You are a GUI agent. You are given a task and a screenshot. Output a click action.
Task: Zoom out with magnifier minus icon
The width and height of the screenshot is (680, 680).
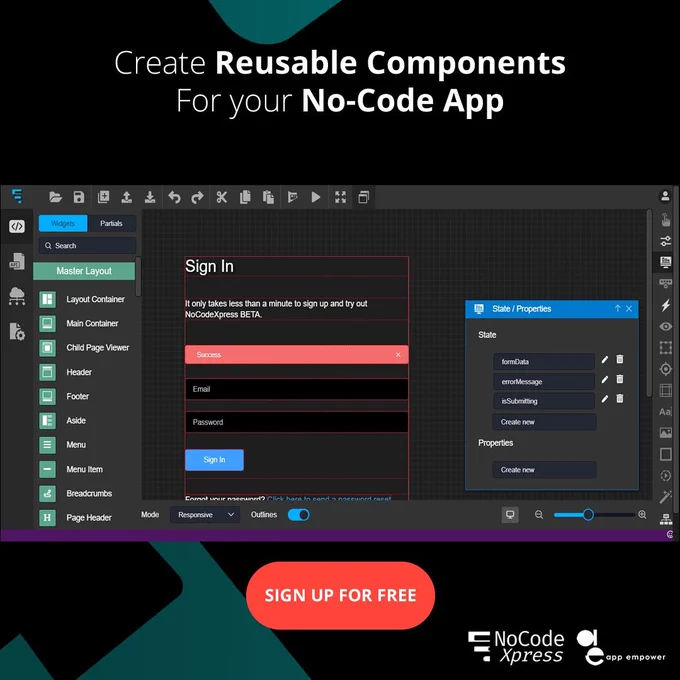point(539,515)
